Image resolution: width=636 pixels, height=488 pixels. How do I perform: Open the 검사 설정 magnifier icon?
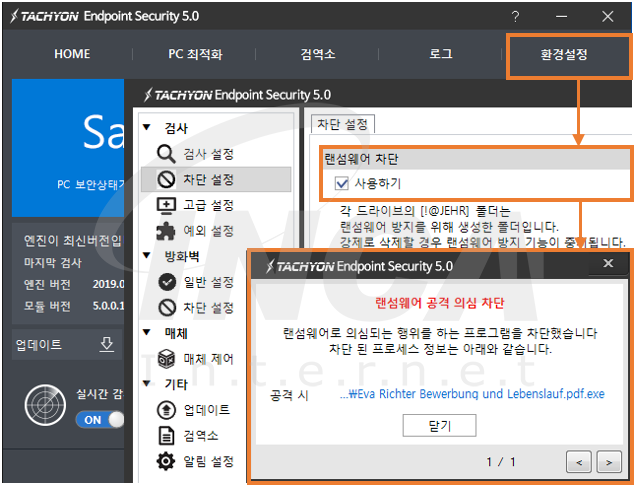166,154
